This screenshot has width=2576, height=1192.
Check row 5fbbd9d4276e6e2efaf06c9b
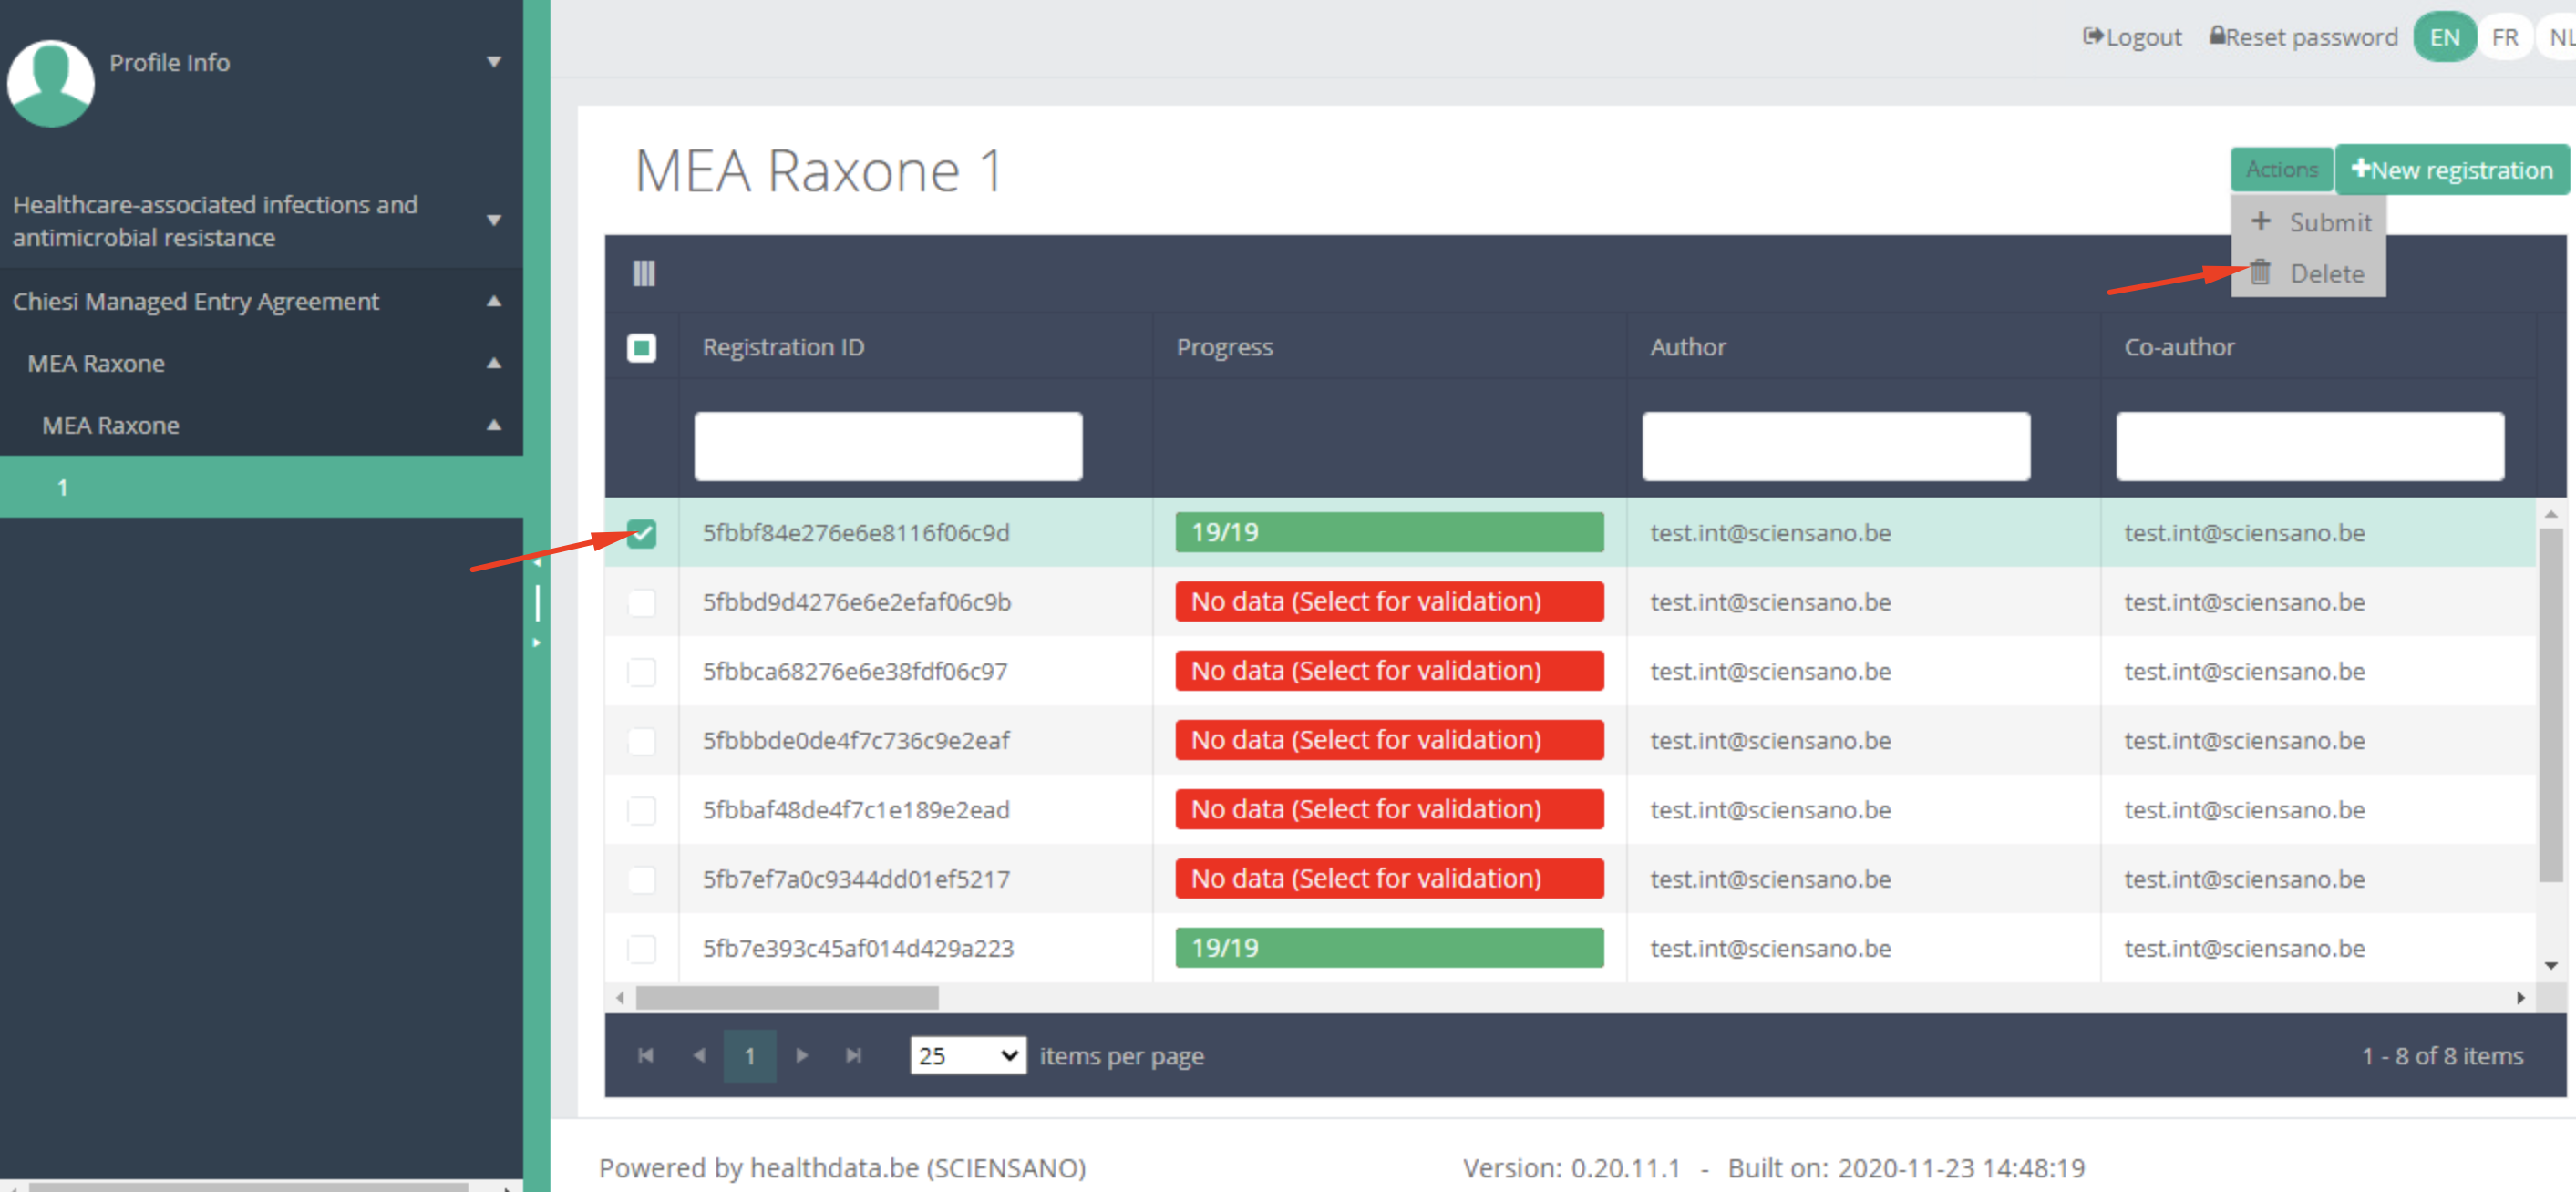(641, 602)
